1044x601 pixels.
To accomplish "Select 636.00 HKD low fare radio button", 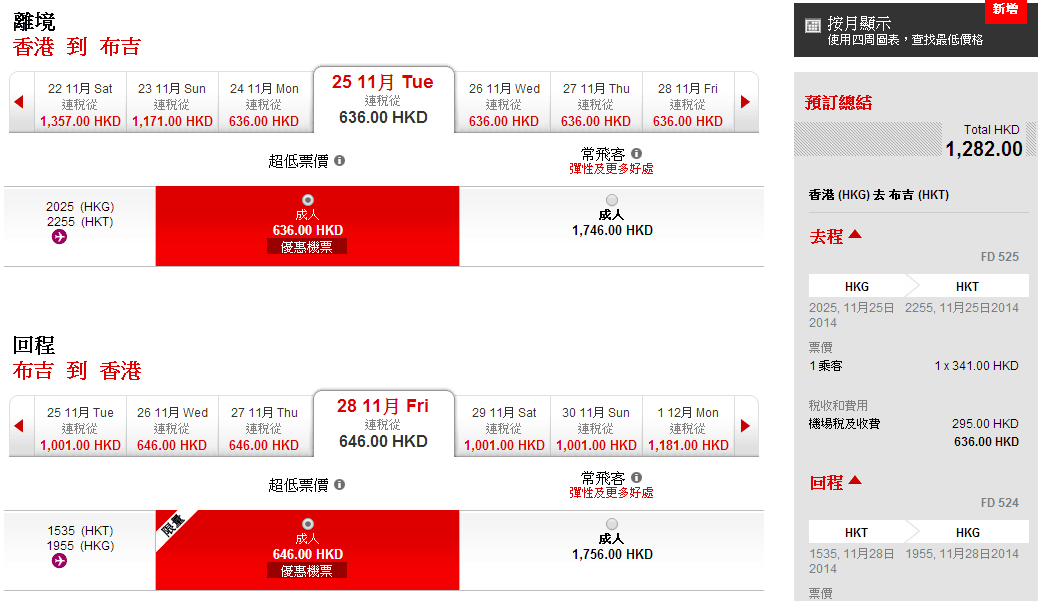I will coord(307,199).
